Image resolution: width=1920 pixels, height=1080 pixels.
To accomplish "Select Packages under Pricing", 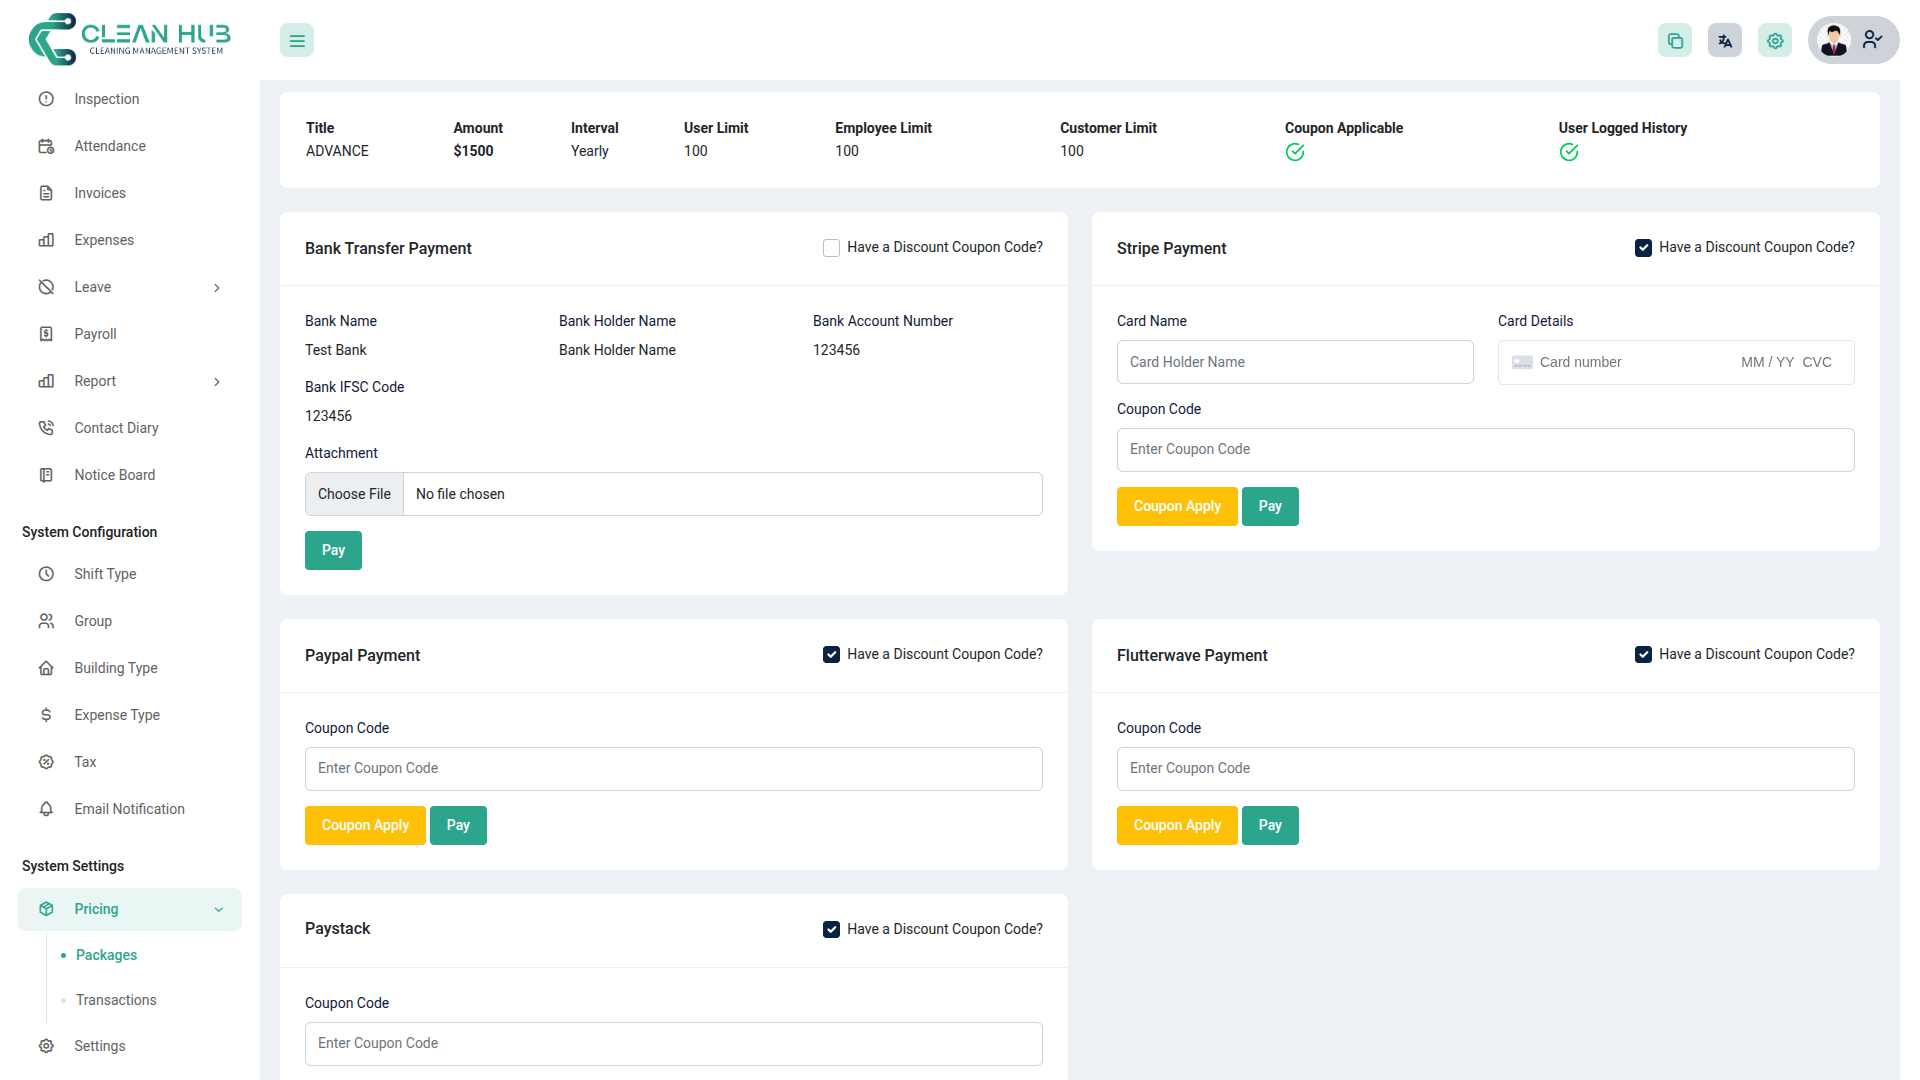I will pos(106,955).
